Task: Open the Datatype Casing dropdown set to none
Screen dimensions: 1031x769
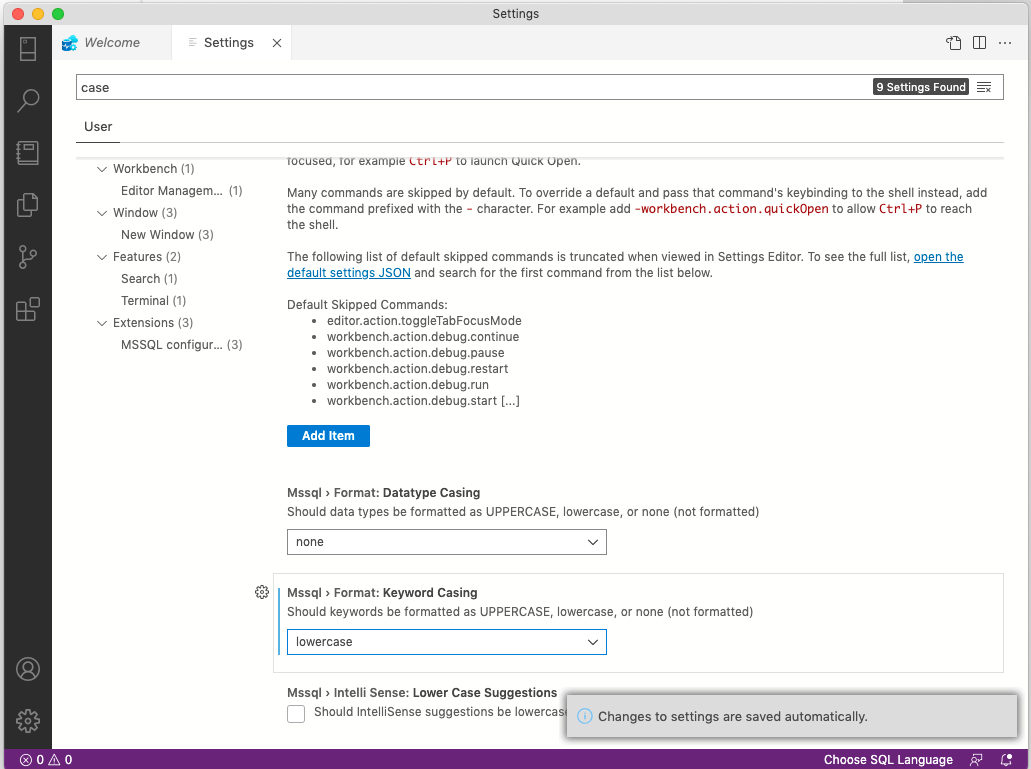Action: [446, 542]
